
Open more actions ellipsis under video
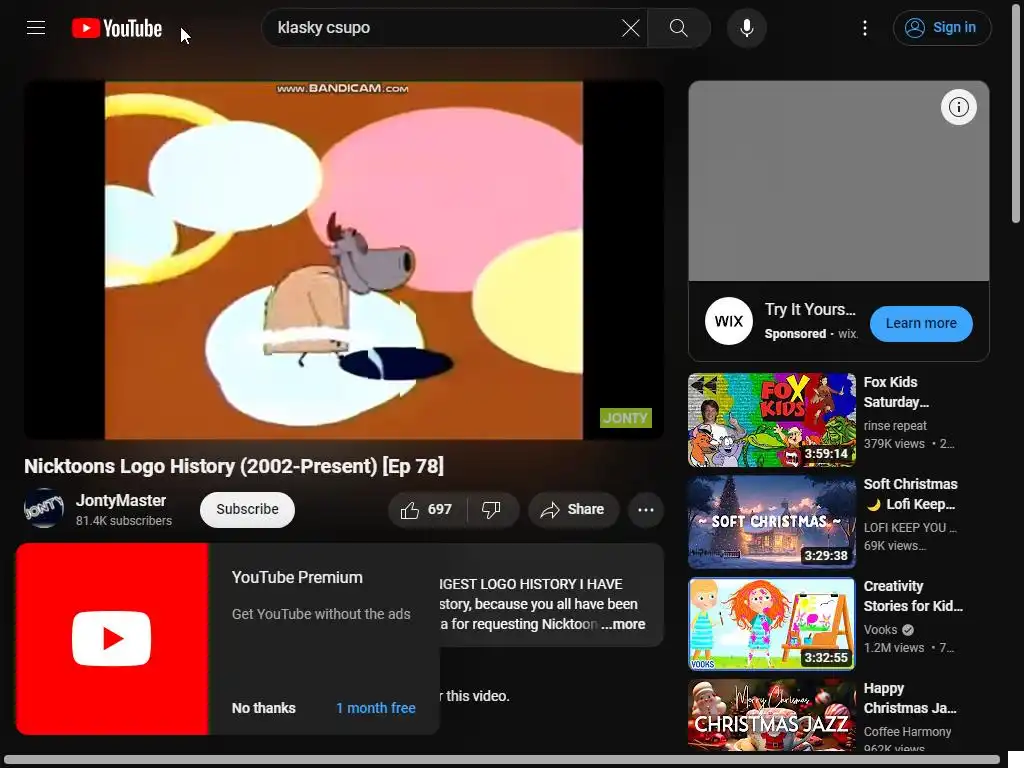click(645, 509)
